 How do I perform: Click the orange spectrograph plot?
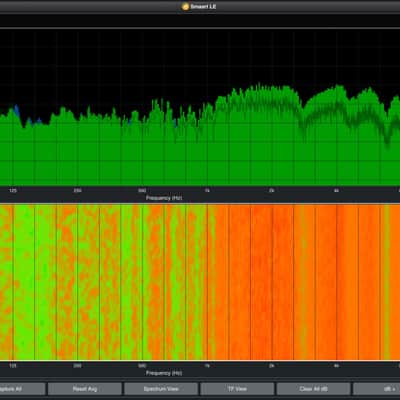[x=200, y=282]
